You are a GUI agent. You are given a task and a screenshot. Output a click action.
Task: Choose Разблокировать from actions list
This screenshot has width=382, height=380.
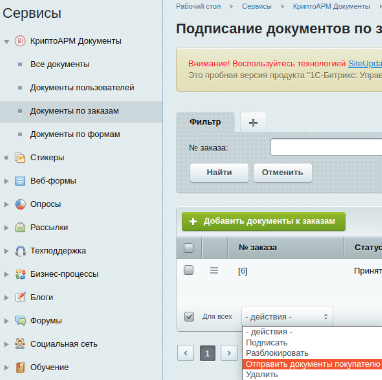point(312,353)
